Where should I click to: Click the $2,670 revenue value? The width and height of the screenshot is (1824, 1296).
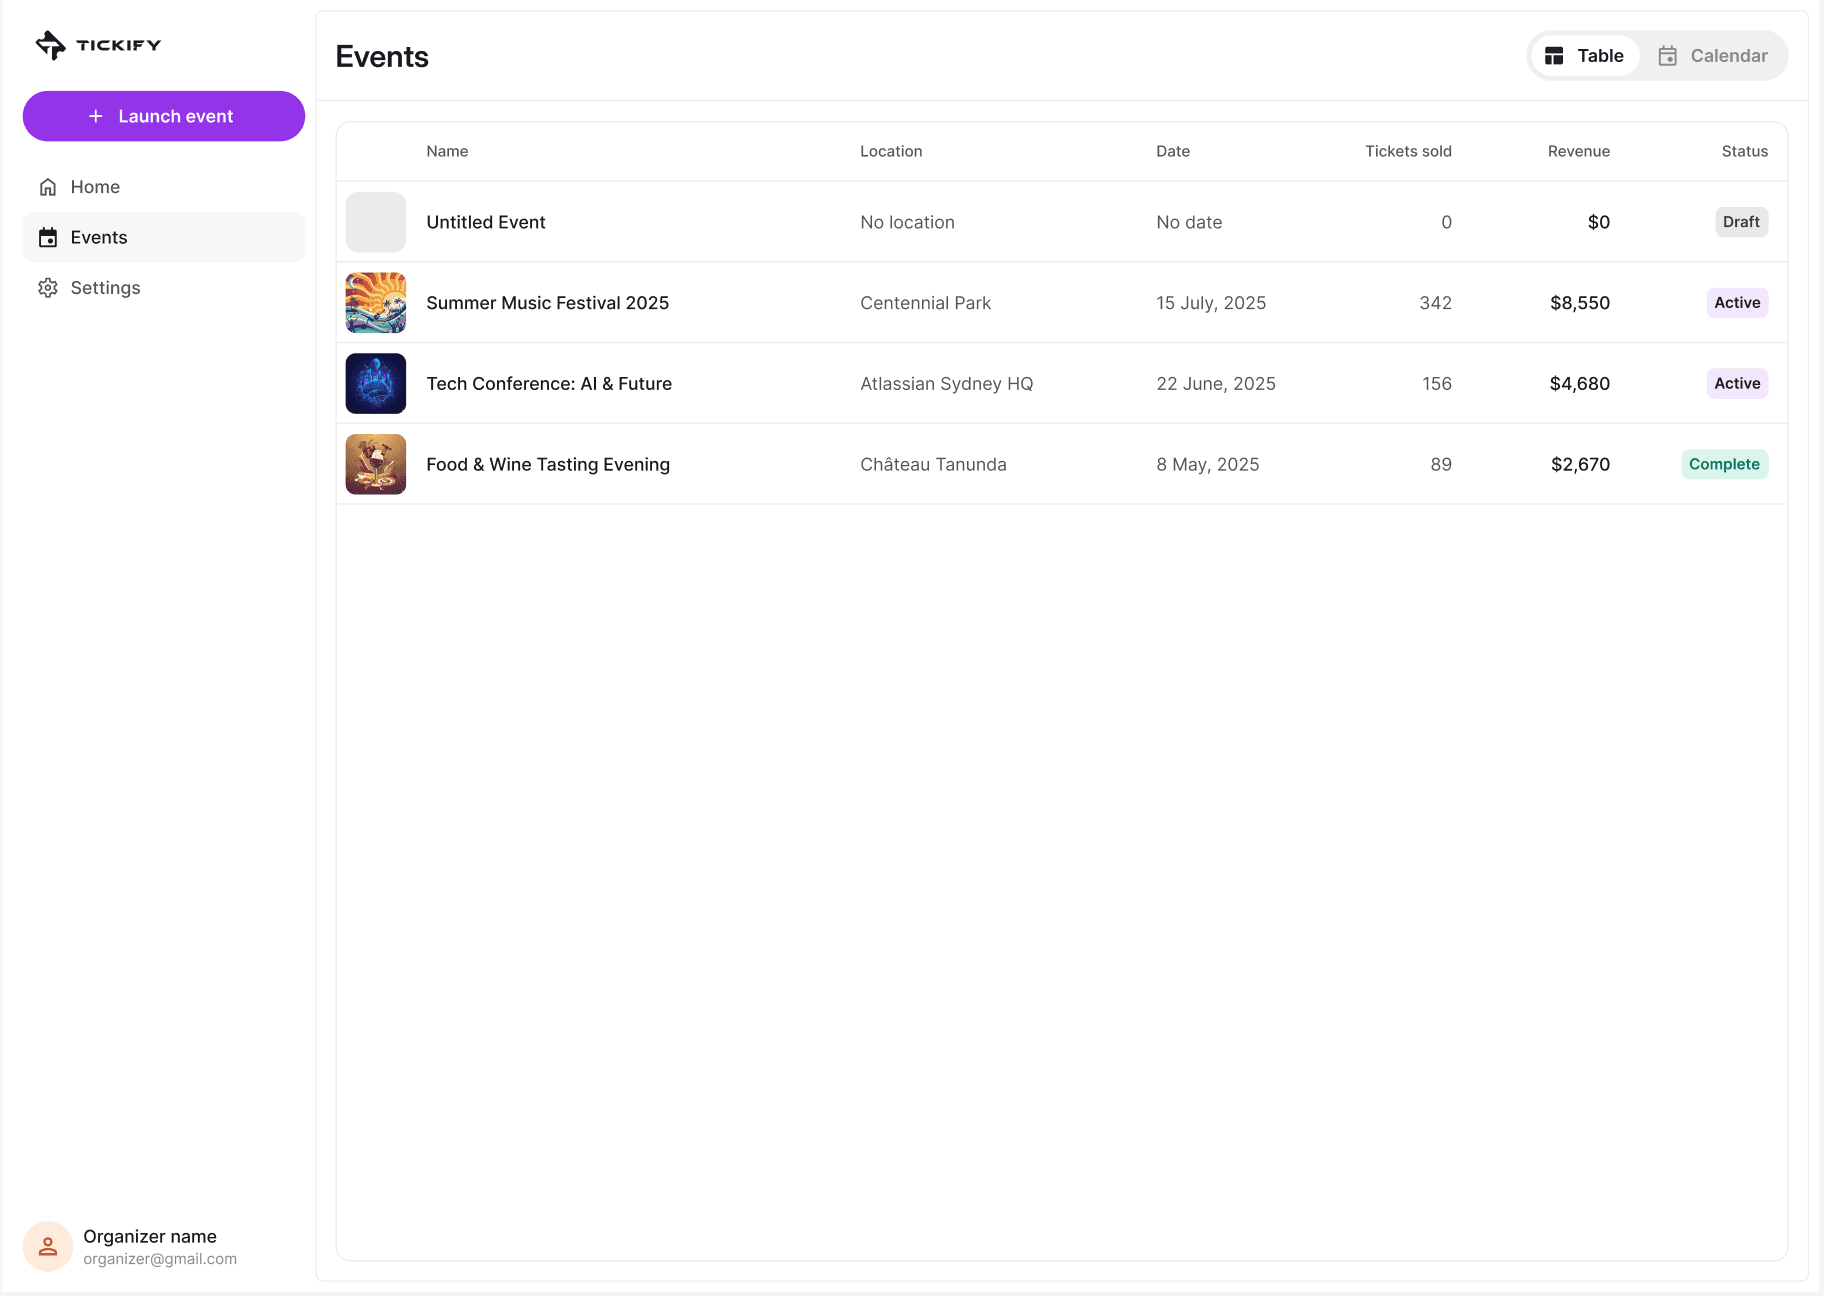pos(1581,464)
